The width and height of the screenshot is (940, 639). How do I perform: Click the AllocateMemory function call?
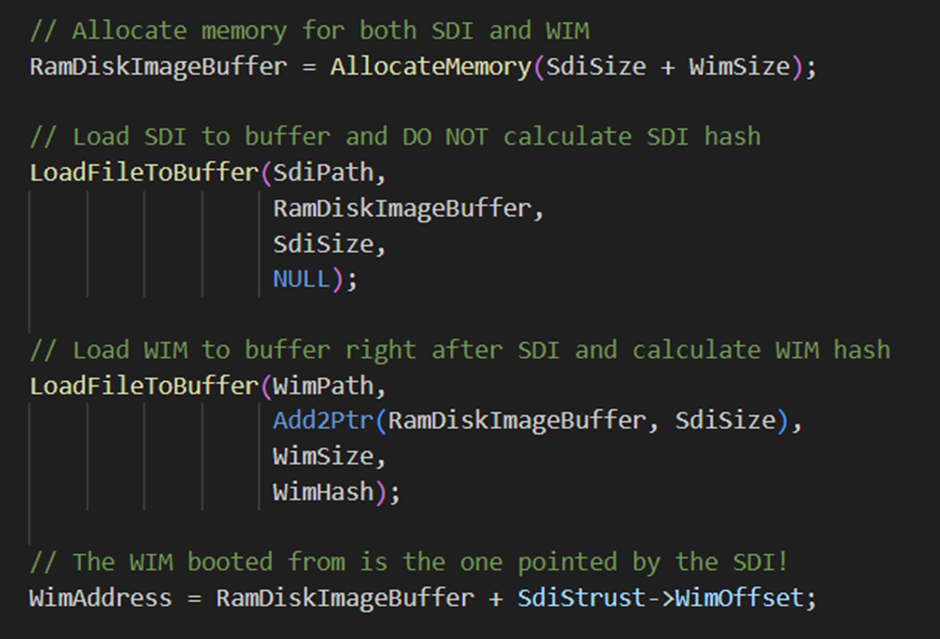(x=430, y=67)
